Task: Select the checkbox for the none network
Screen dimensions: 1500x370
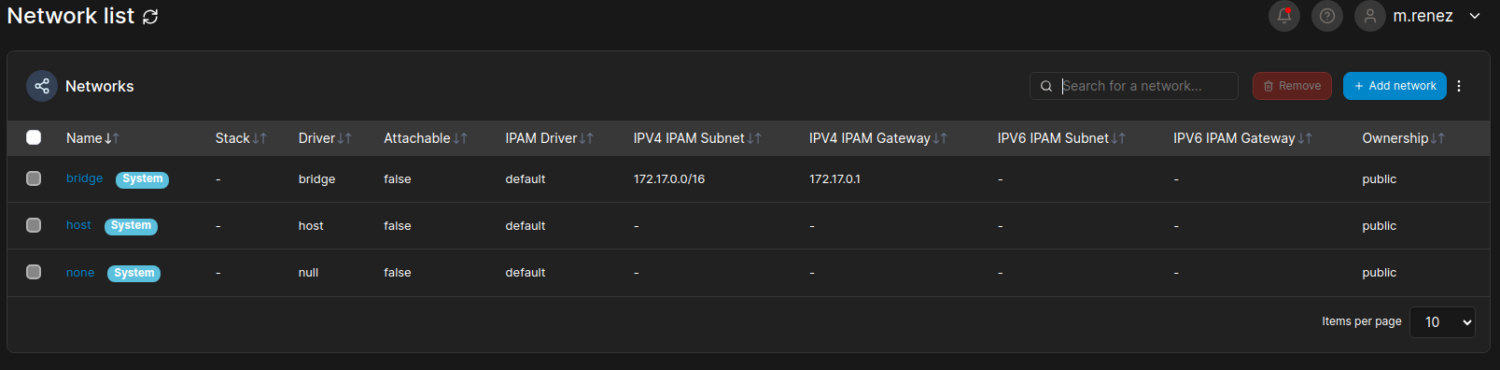Action: pyautogui.click(x=34, y=272)
